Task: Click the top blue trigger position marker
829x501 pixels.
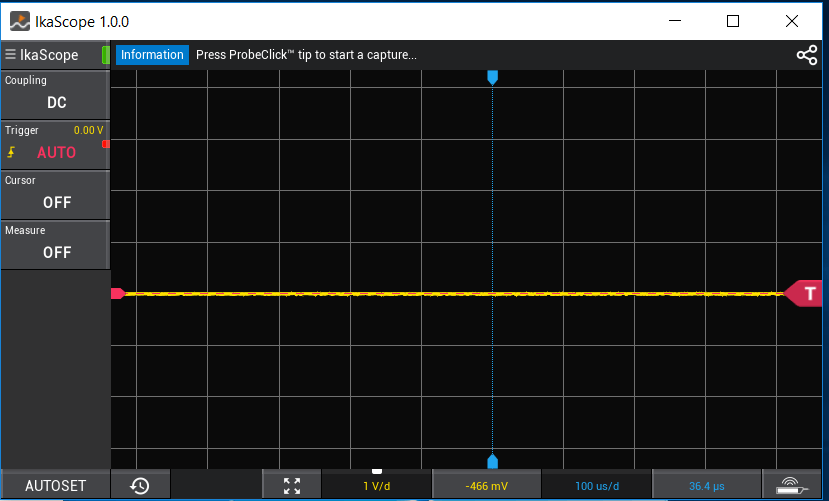Action: tap(492, 77)
